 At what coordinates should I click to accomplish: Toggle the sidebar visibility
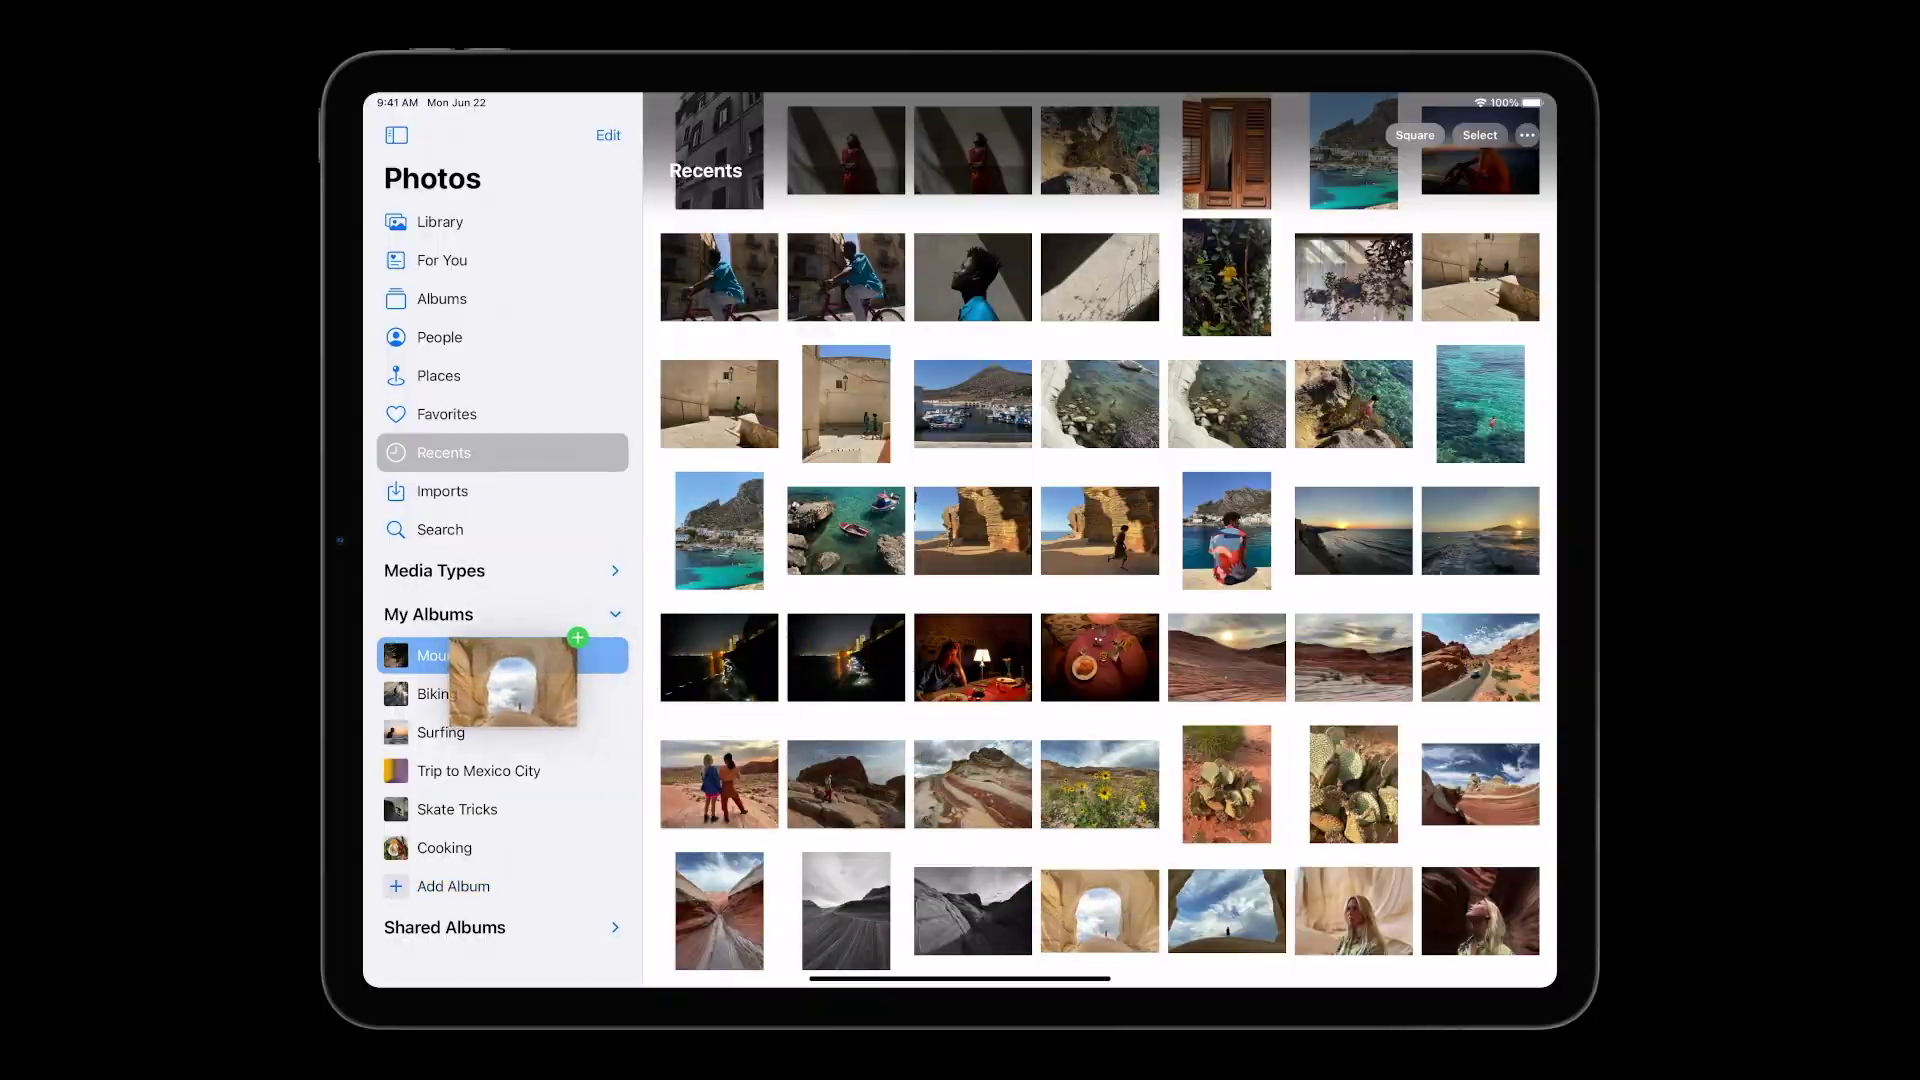point(396,135)
